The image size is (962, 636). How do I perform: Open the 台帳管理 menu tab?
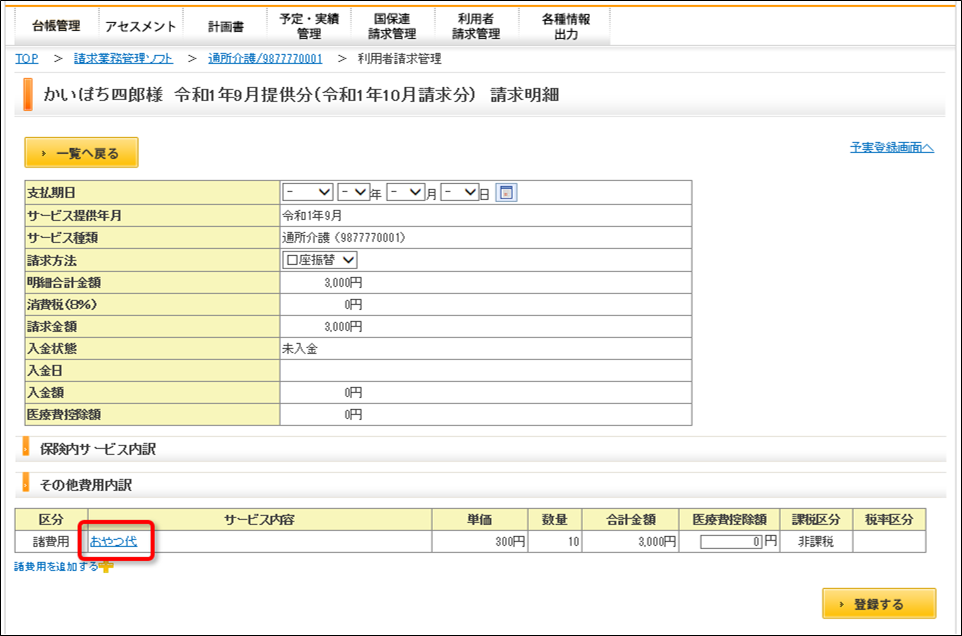[56, 26]
